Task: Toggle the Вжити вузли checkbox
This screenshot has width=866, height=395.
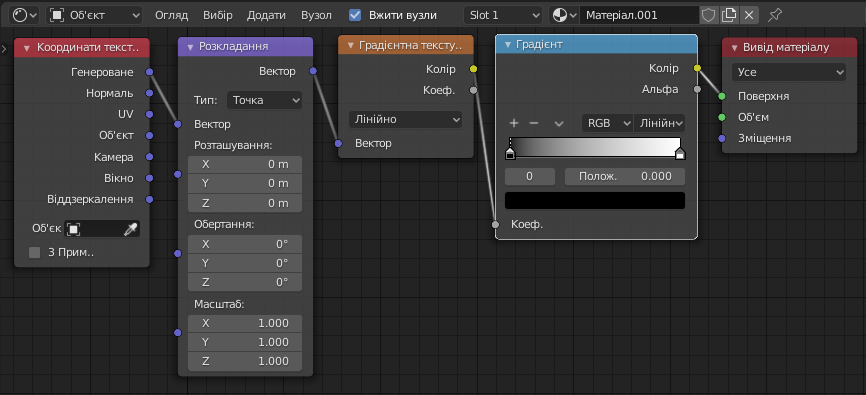Action: (355, 15)
